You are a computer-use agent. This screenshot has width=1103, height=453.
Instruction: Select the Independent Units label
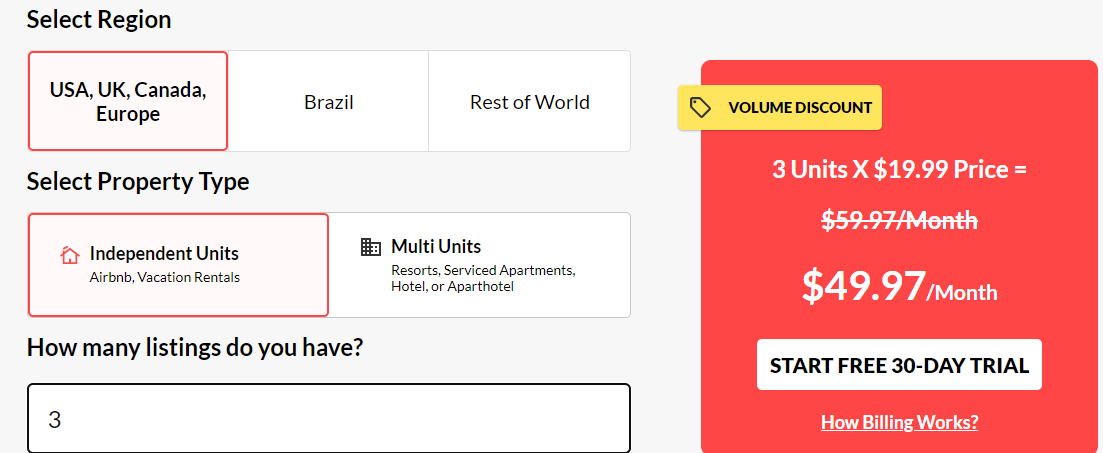coord(164,253)
